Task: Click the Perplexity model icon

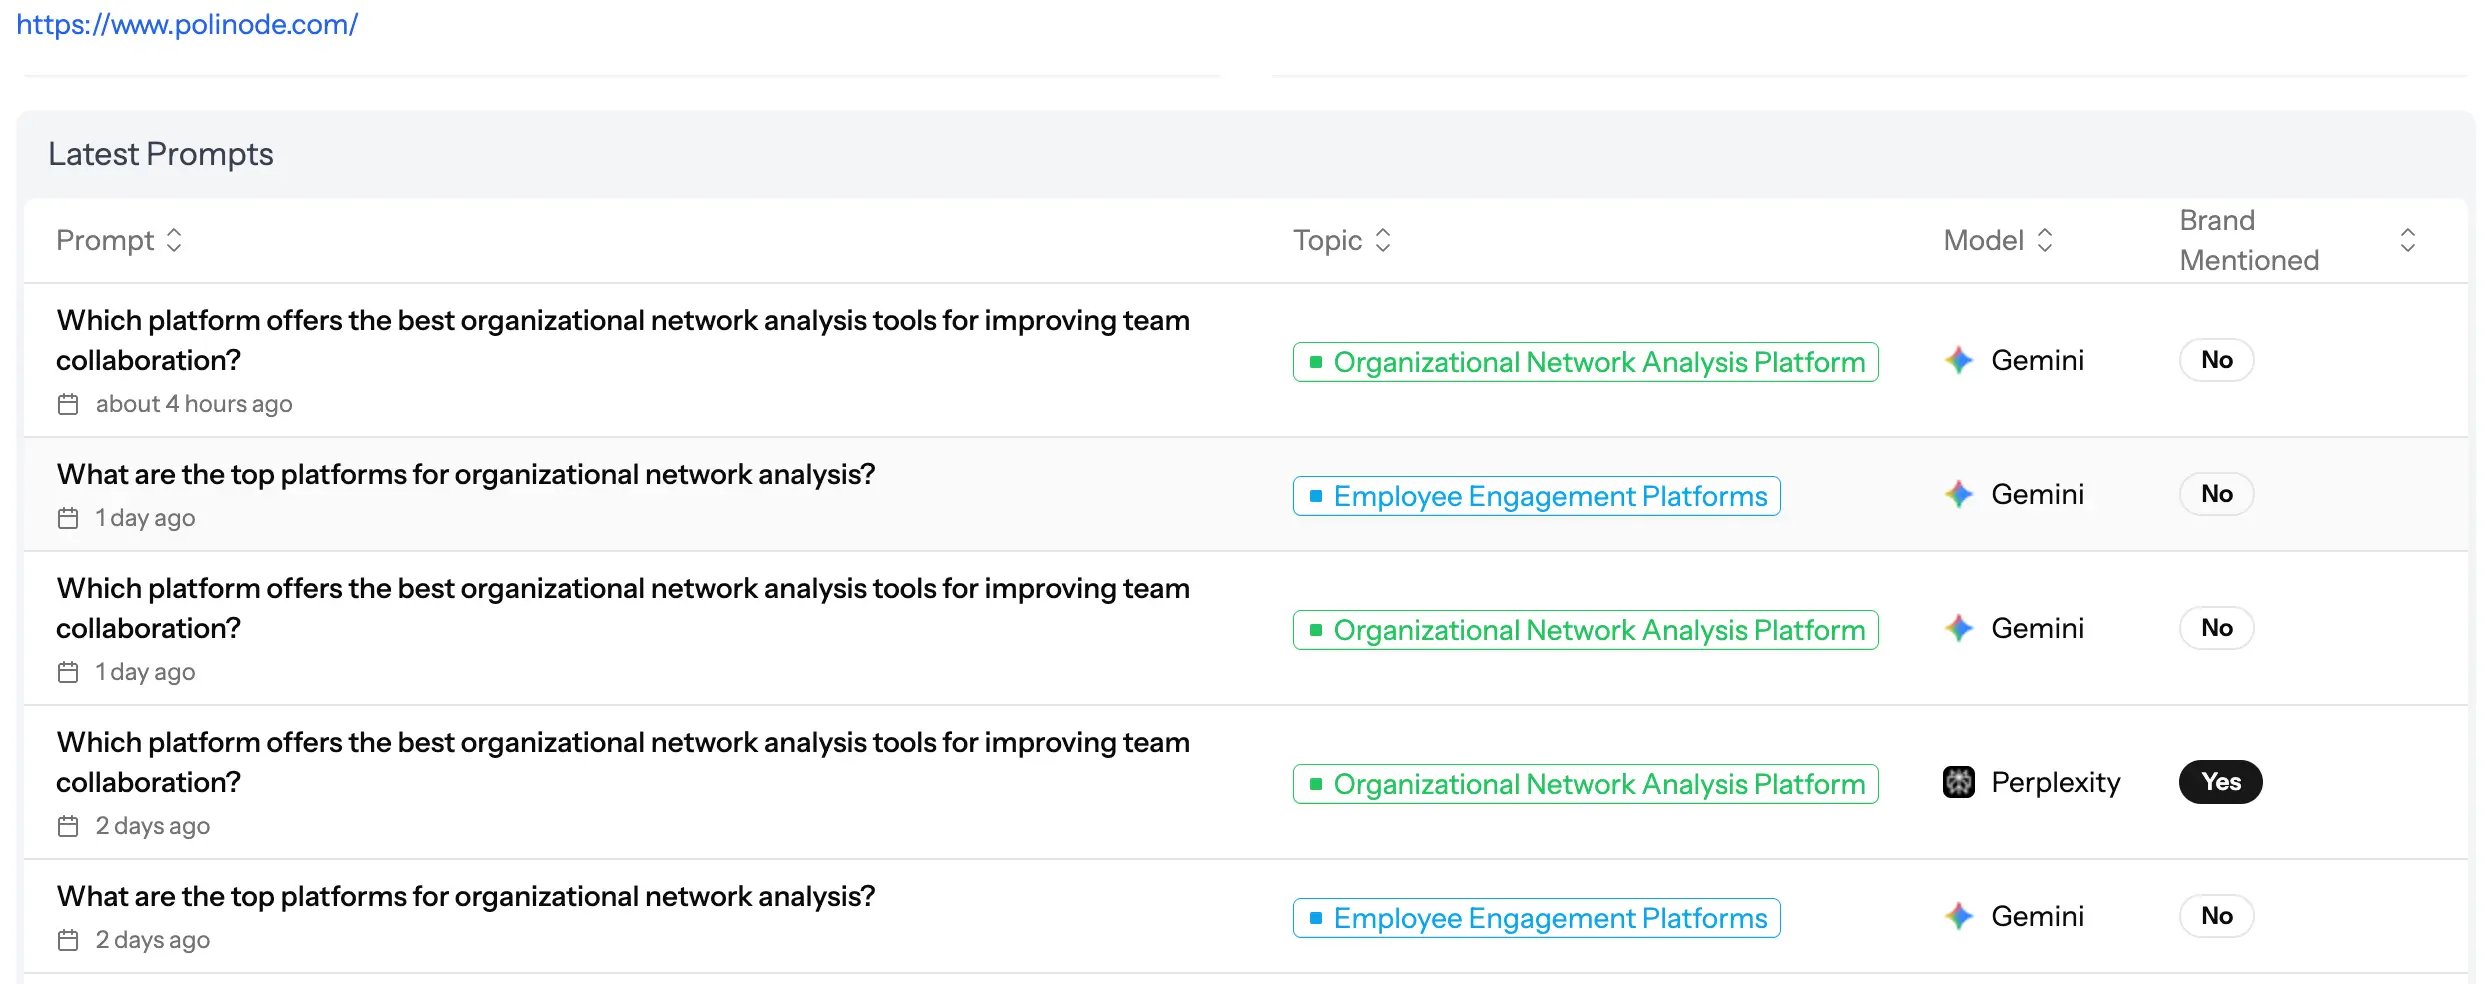Action: [1958, 782]
